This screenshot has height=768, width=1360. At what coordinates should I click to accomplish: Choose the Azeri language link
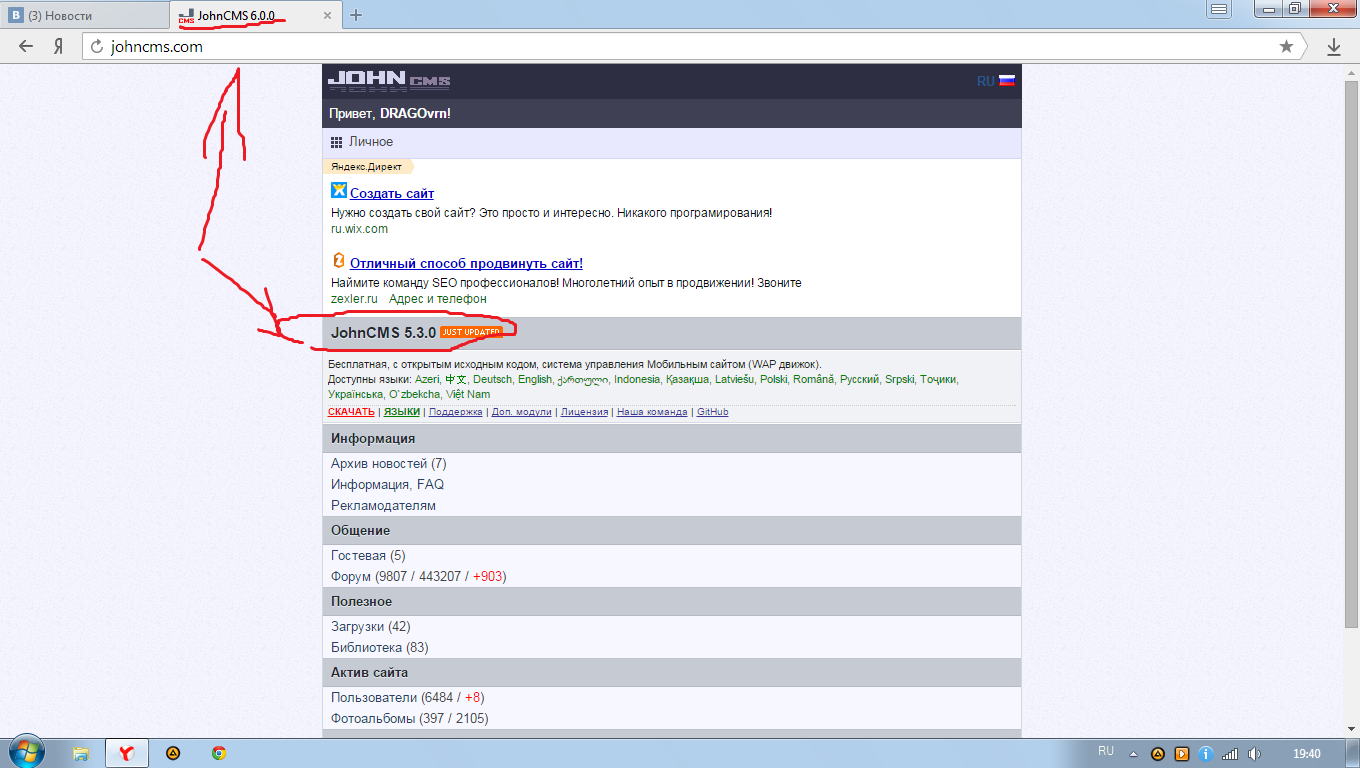(427, 379)
